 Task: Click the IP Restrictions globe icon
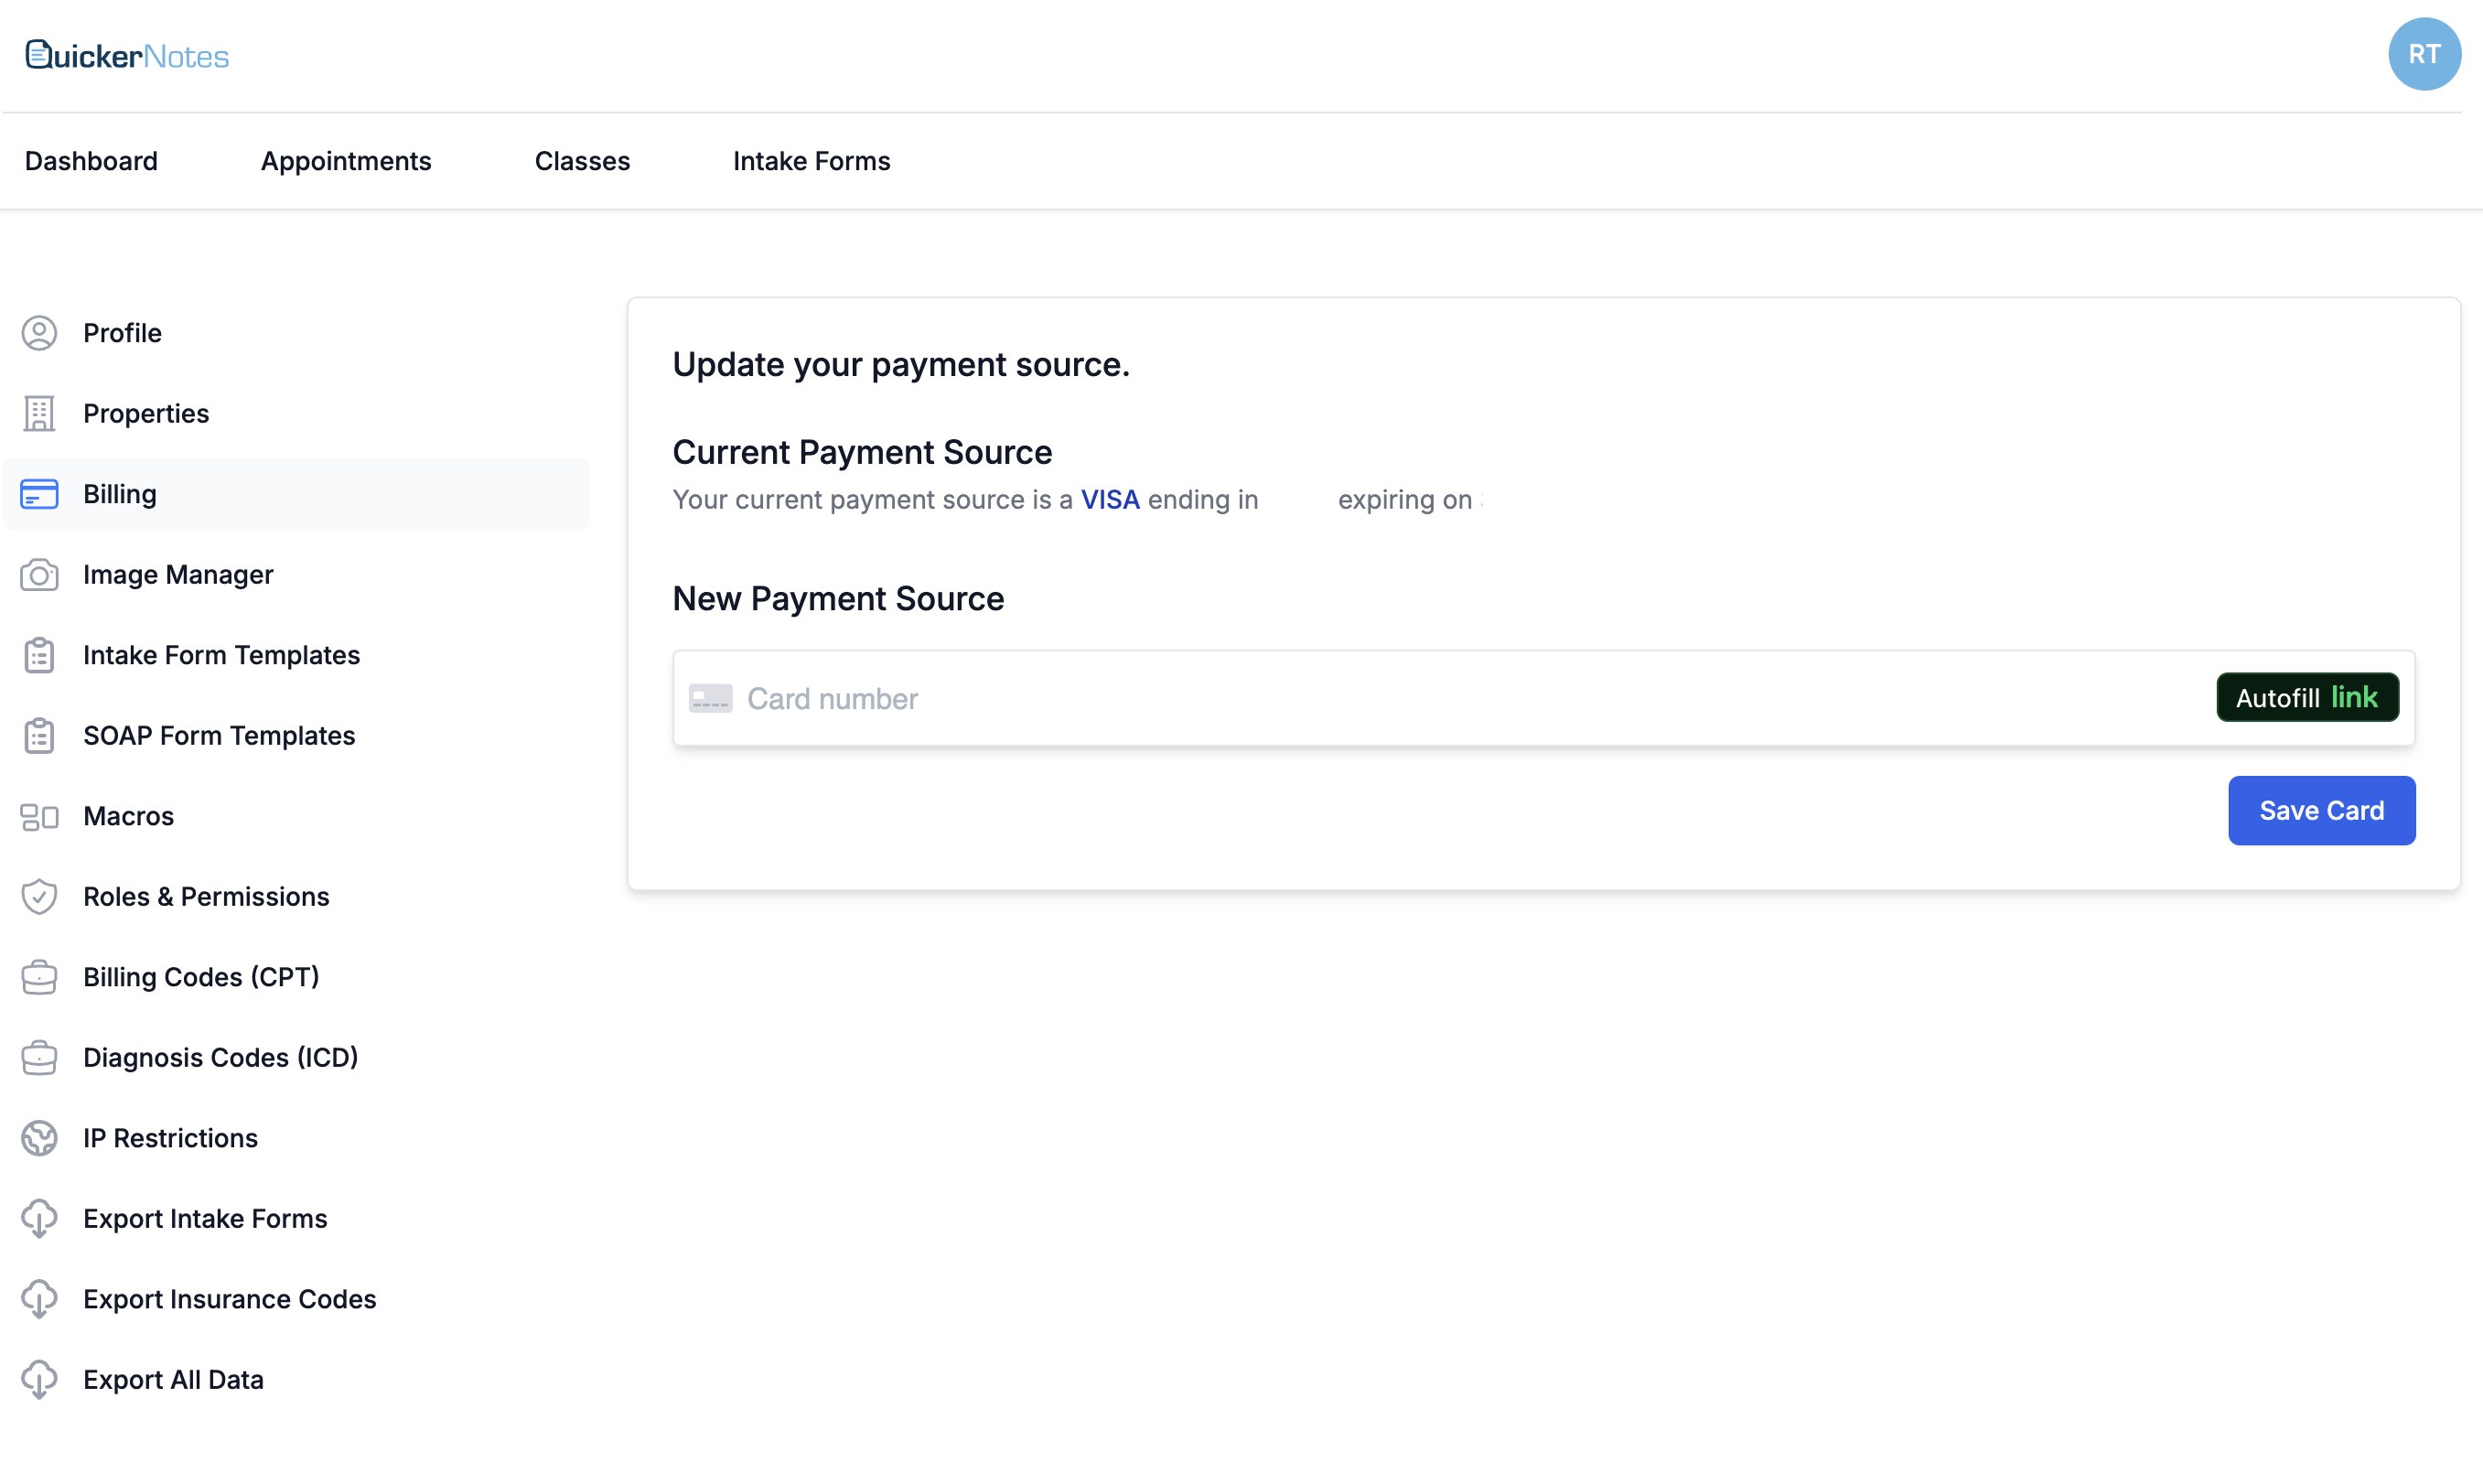[x=39, y=1138]
